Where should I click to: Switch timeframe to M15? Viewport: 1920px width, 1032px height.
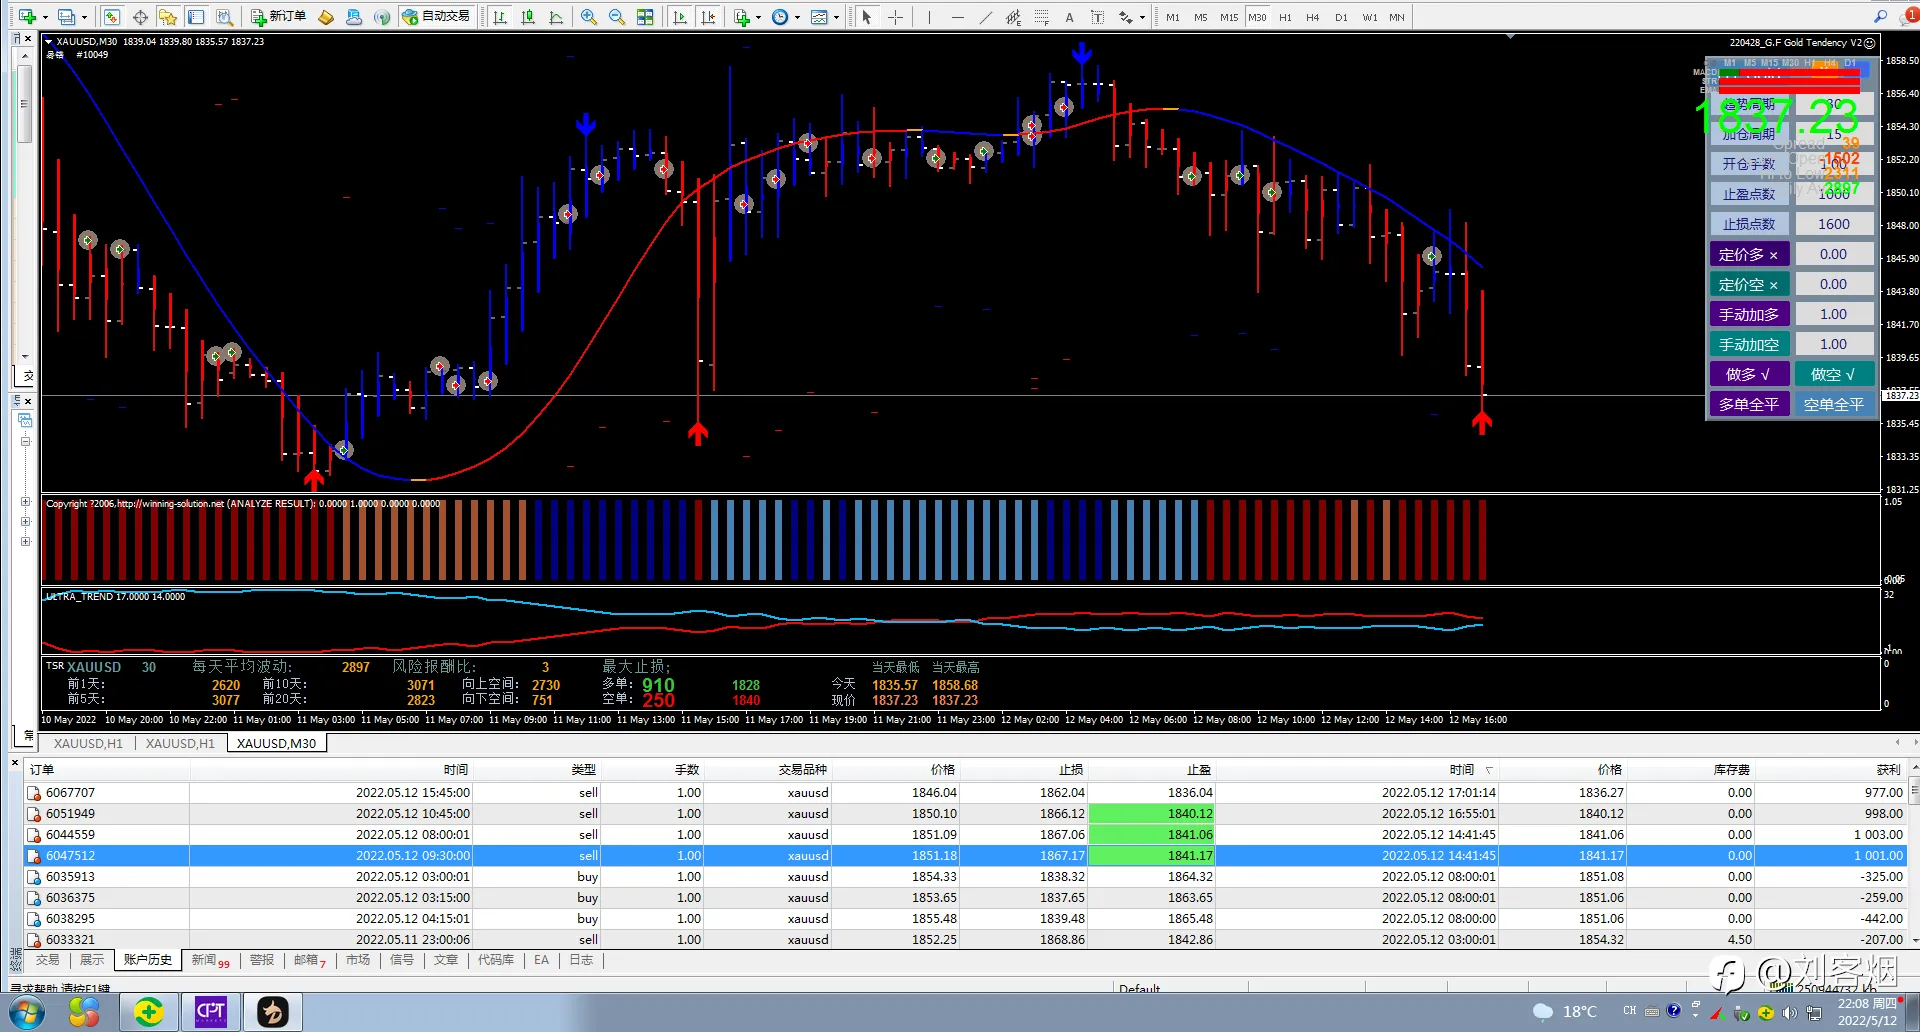(1229, 17)
